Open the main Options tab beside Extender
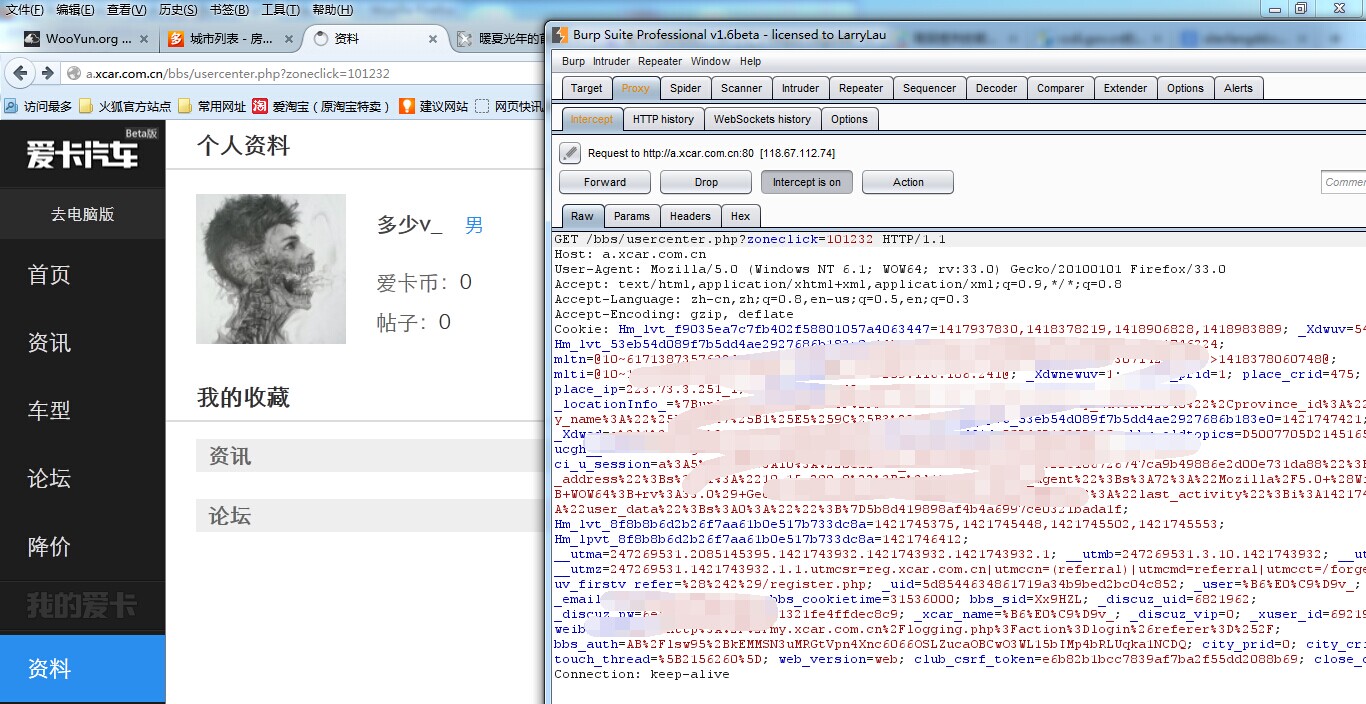1366x704 pixels. click(x=1185, y=88)
